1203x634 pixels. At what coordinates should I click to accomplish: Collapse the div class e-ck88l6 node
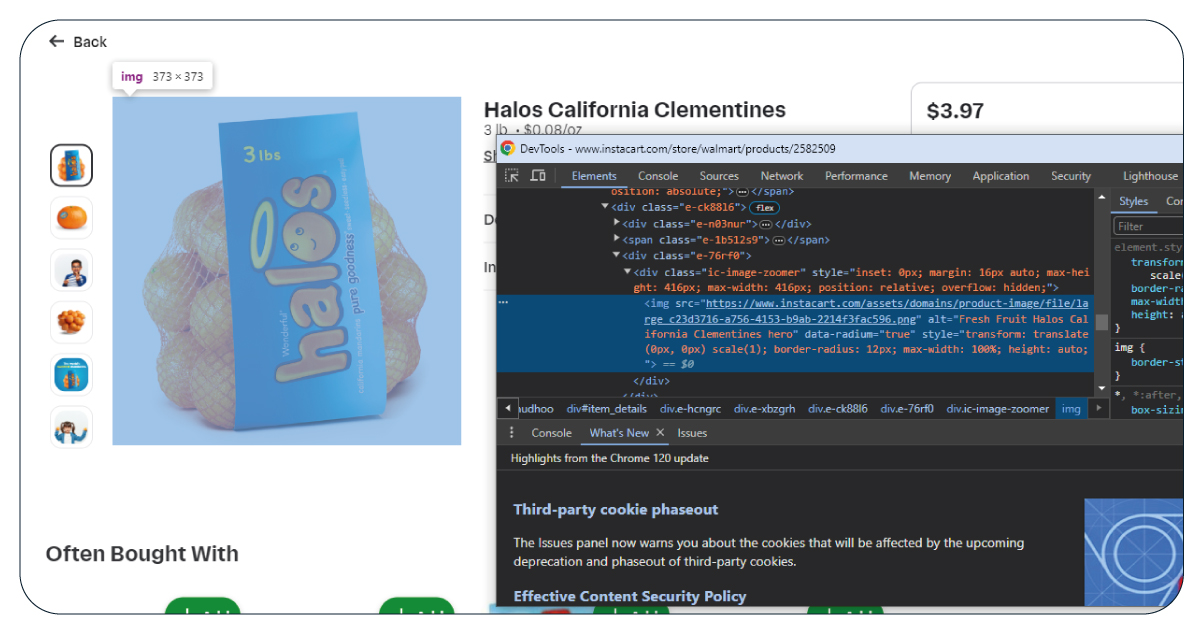click(x=606, y=207)
